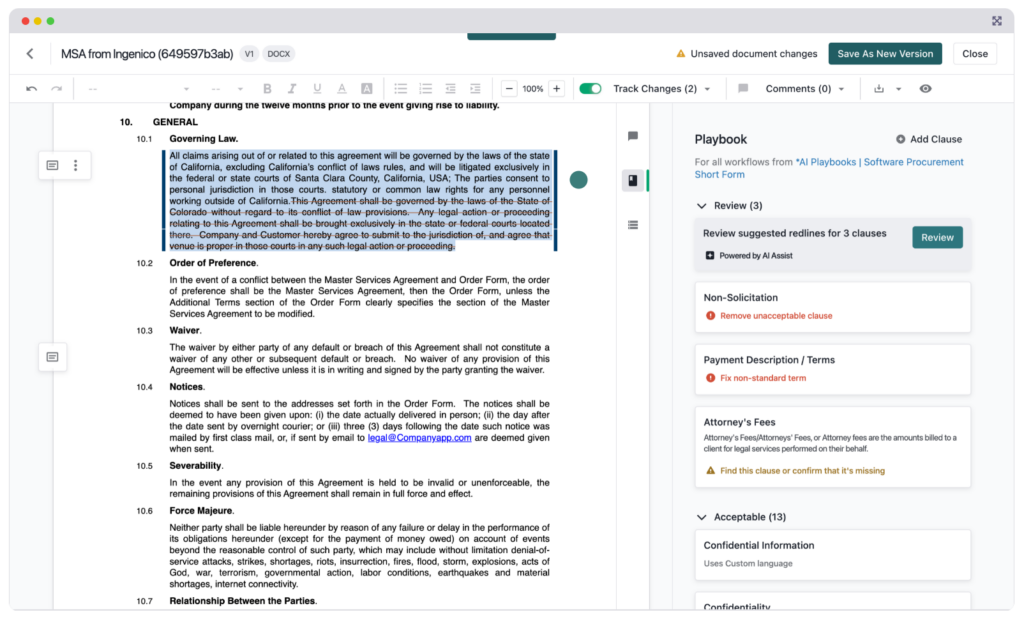Apply numbered list formatting
1024x617 pixels.
(x=426, y=89)
